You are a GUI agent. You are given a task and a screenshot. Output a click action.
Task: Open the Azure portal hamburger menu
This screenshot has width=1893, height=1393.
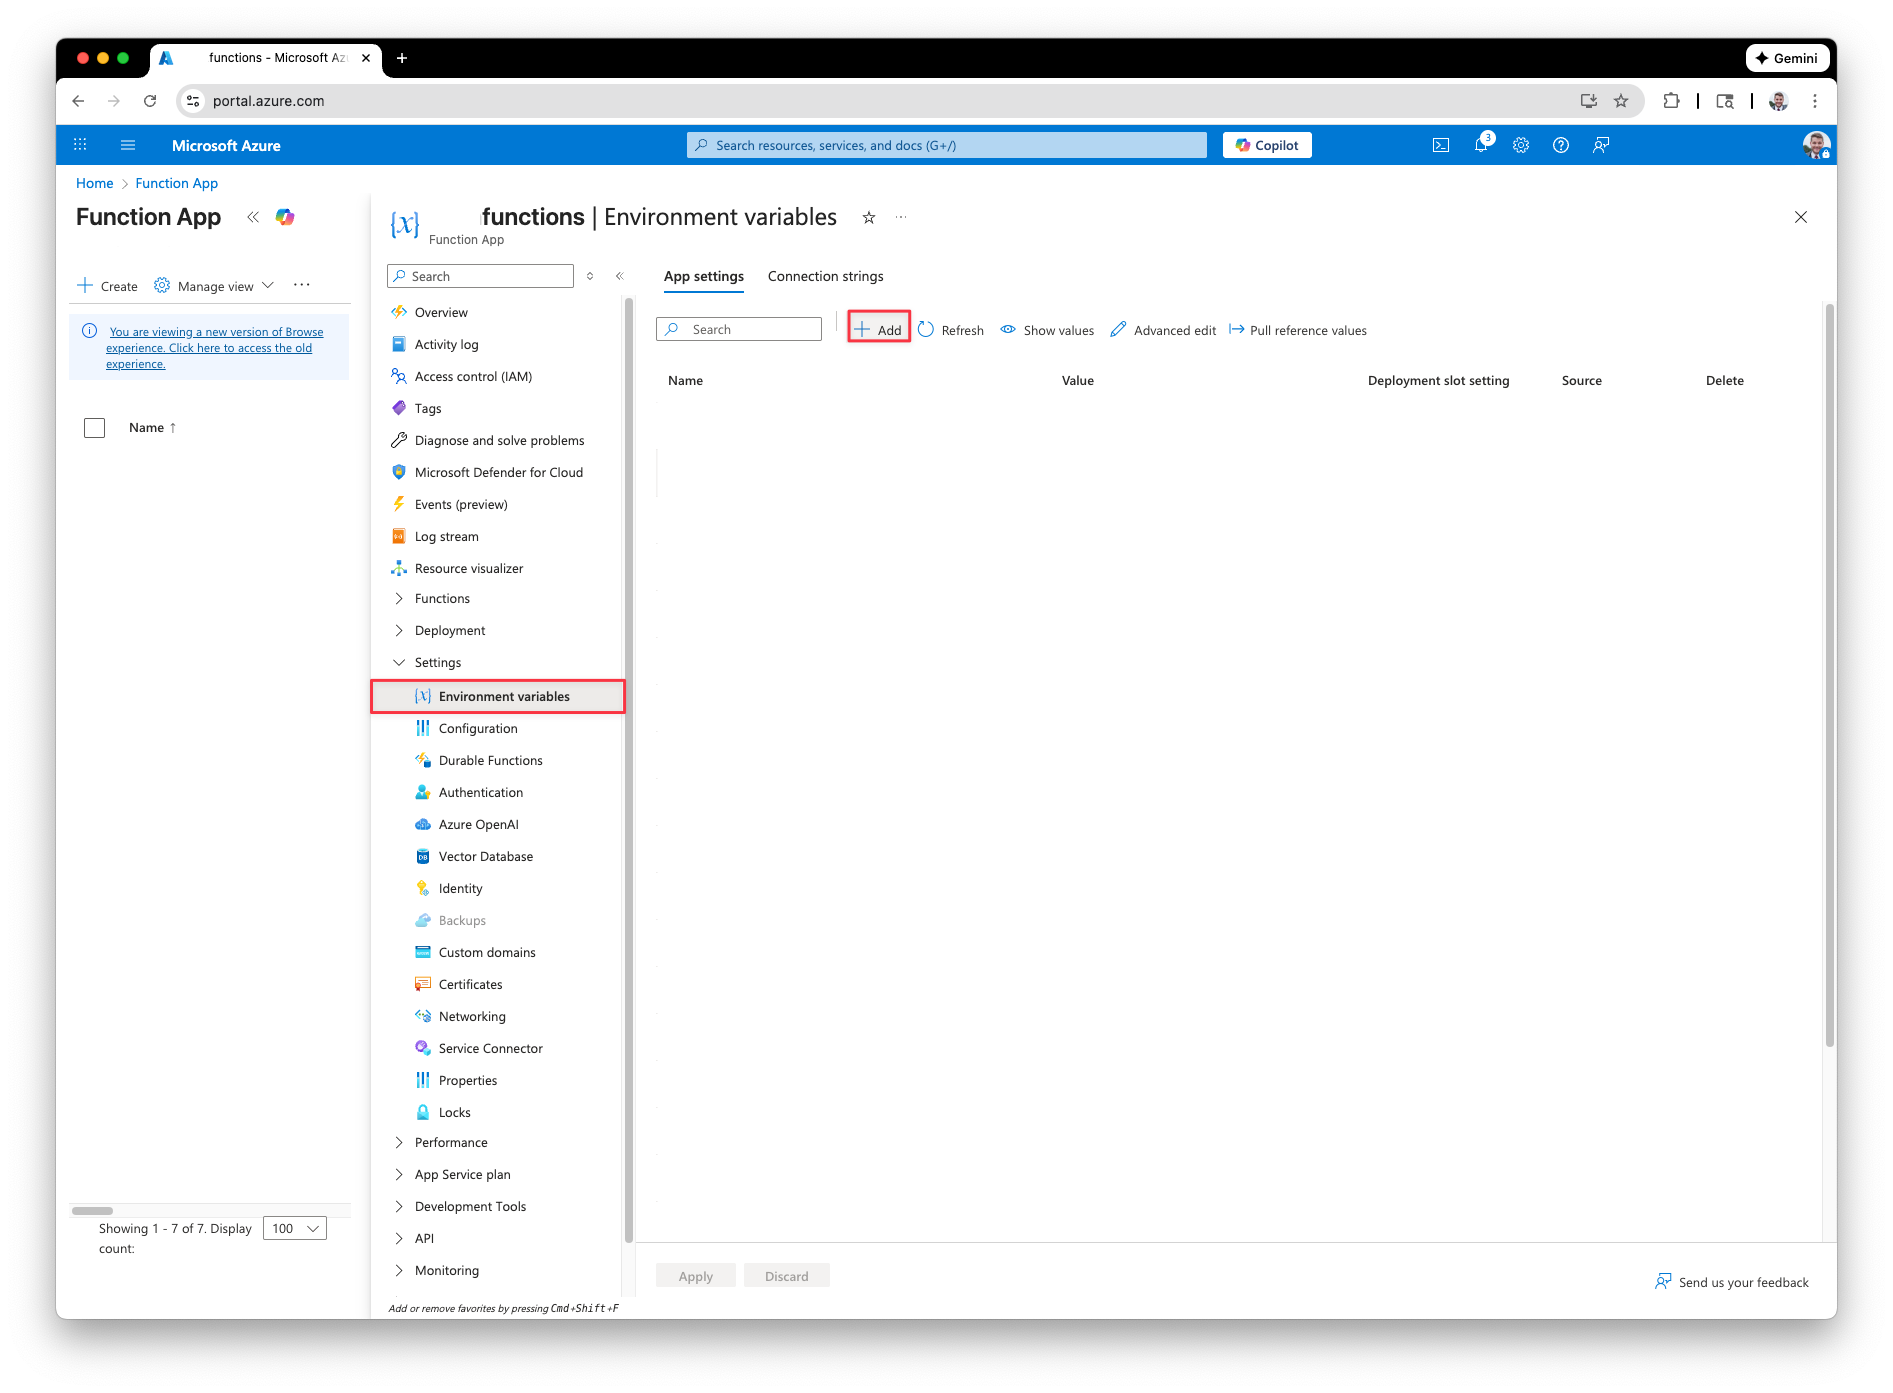[128, 145]
